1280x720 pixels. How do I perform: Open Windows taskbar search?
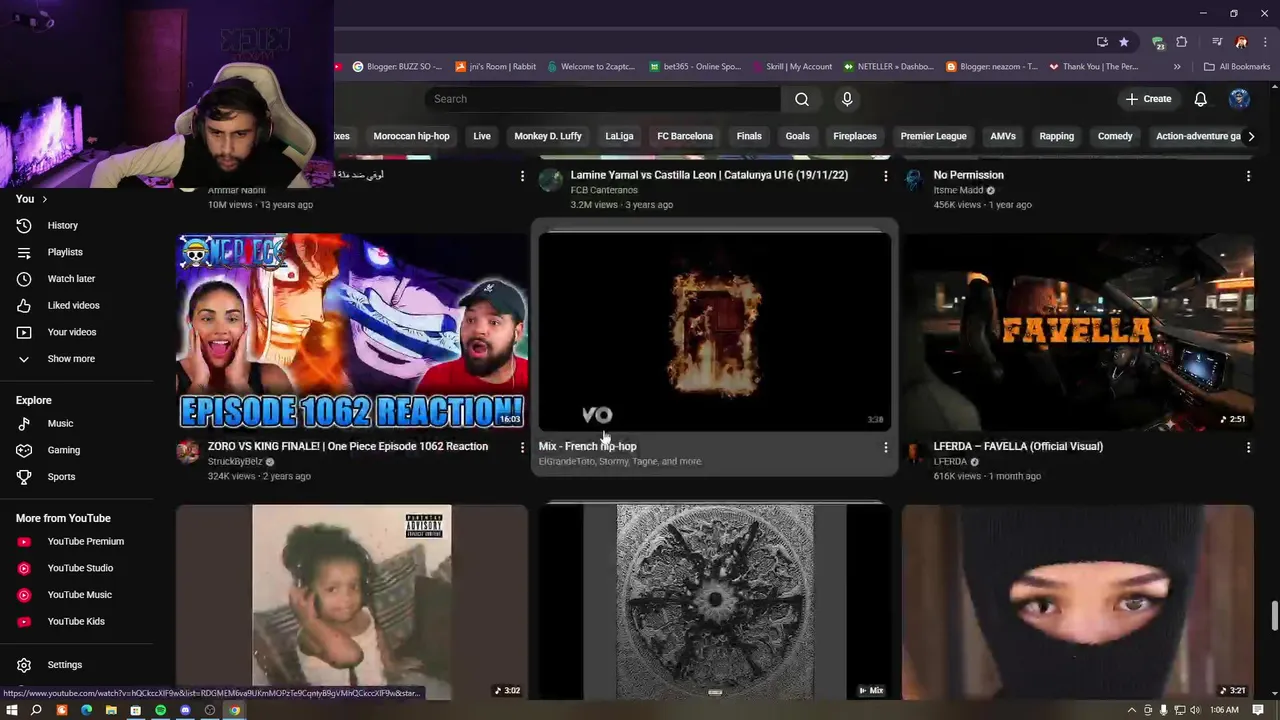pos(36,710)
